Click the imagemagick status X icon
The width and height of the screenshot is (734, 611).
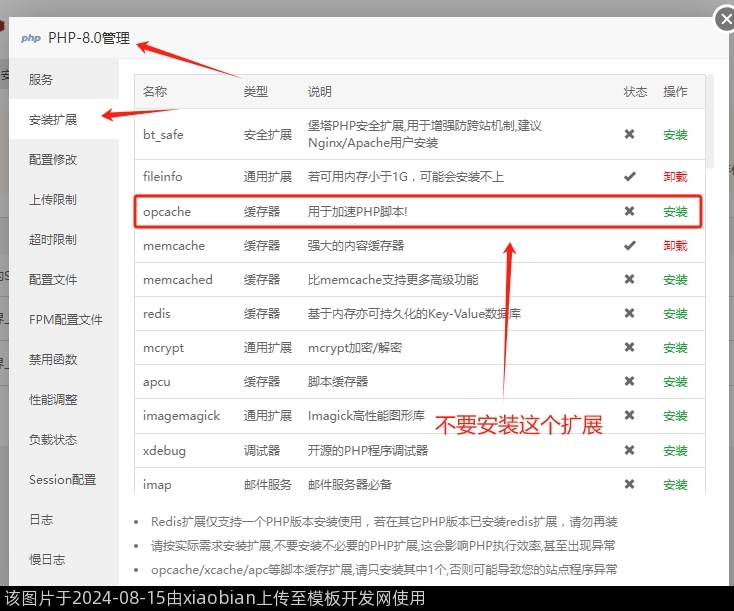click(x=629, y=415)
